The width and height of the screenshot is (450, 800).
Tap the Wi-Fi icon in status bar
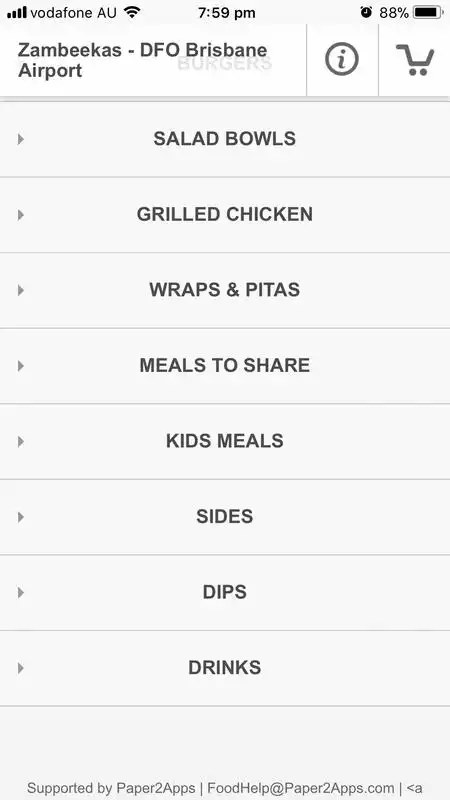pos(133,12)
